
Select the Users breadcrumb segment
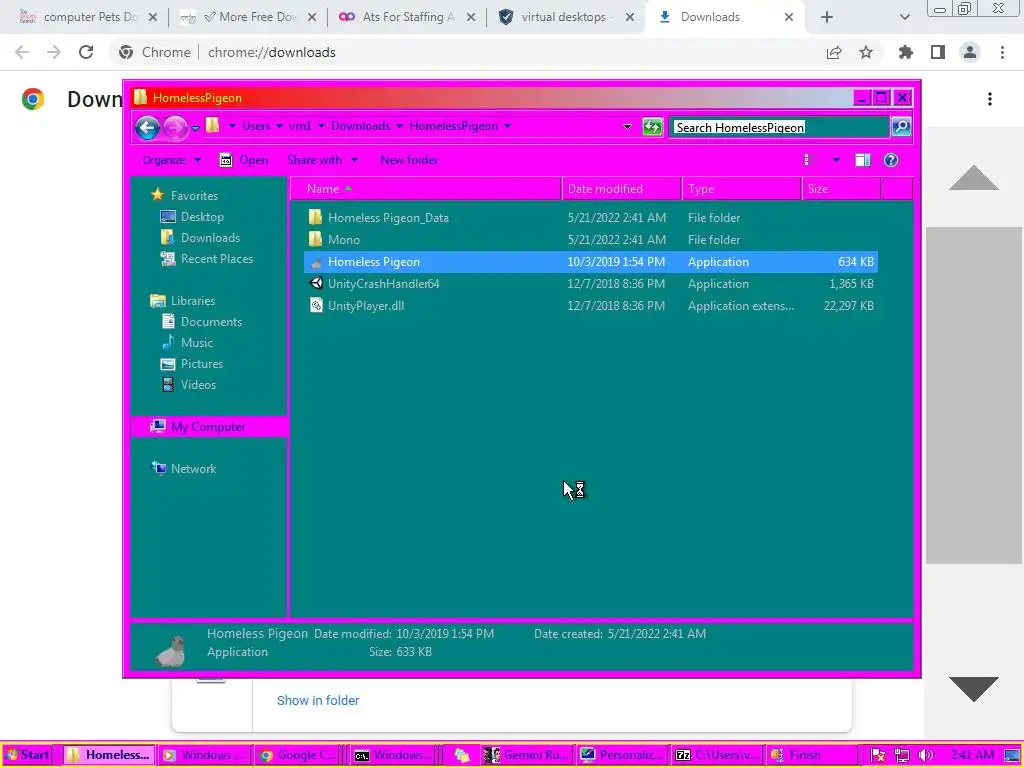256,126
